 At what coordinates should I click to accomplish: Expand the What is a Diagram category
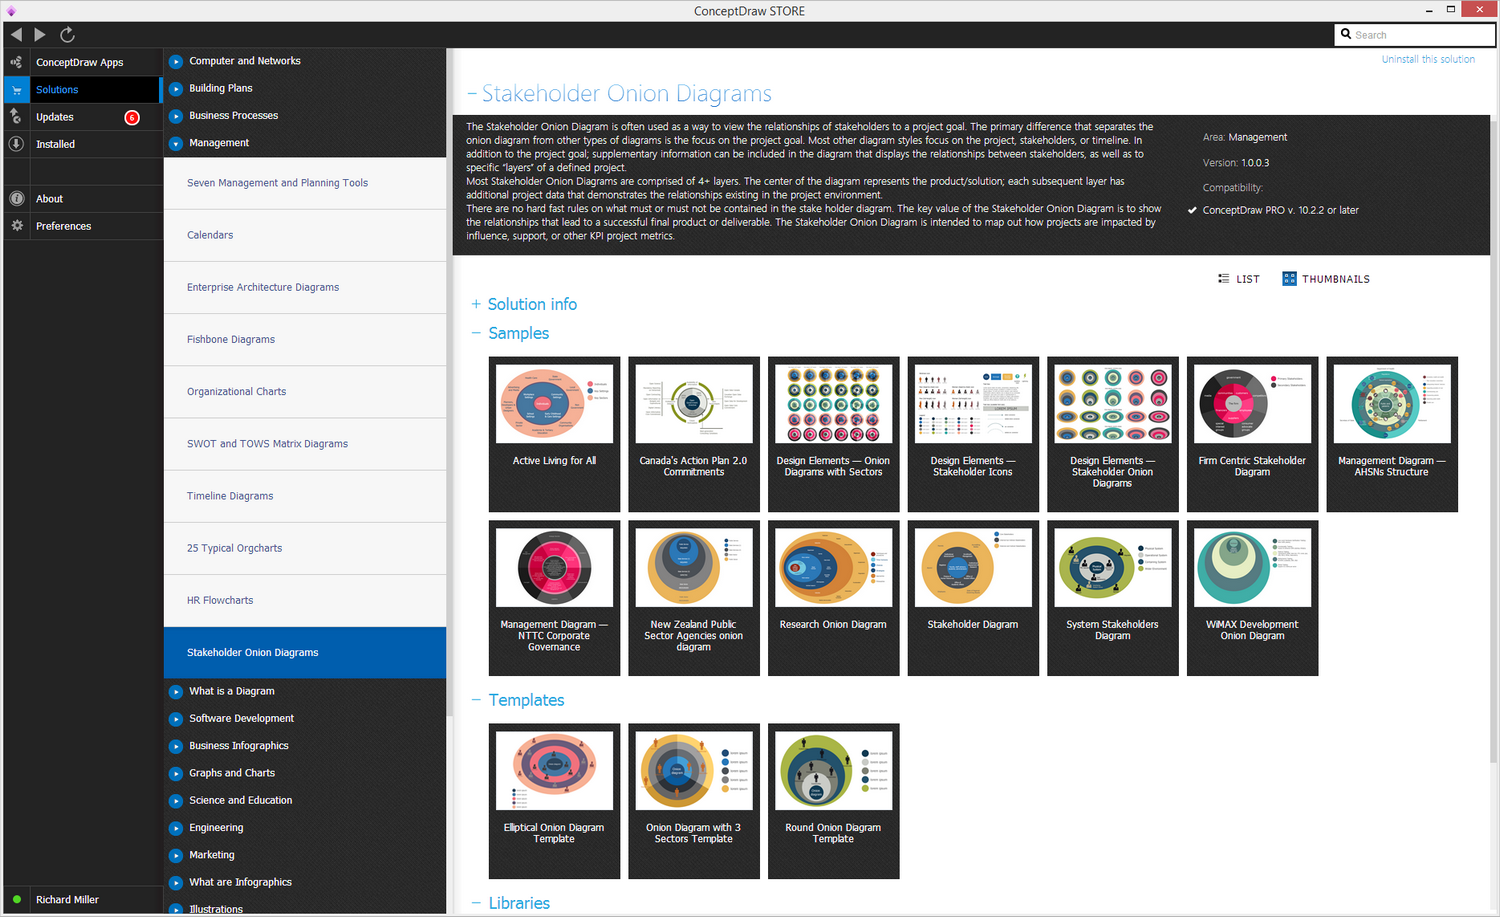(176, 692)
